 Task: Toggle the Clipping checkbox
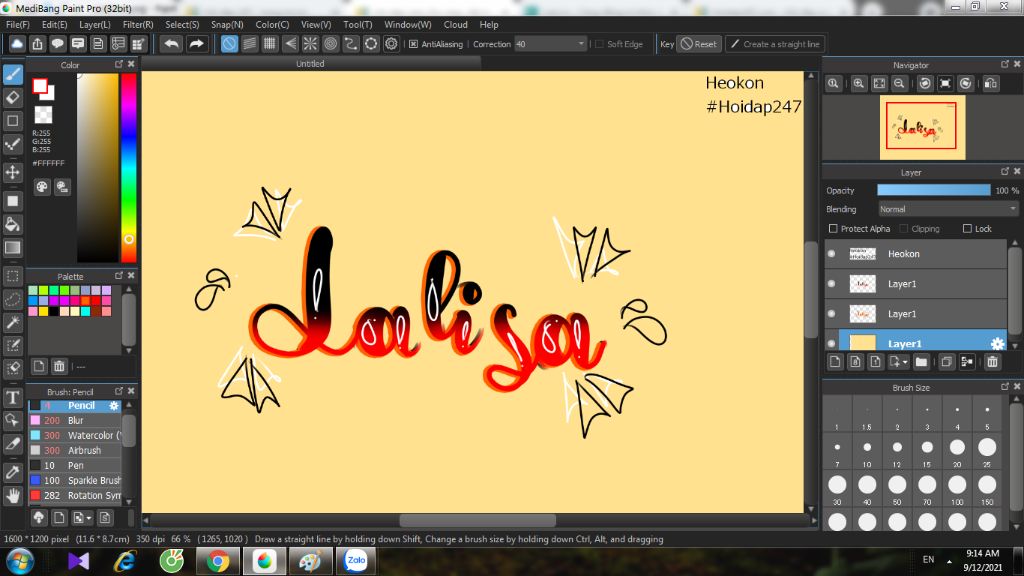[x=904, y=229]
